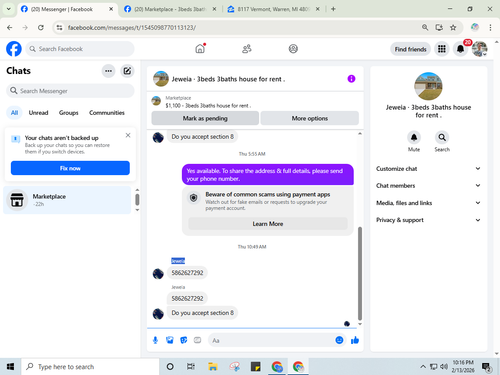Send a thumbs-up like
This screenshot has width=500, height=375.
click(355, 340)
